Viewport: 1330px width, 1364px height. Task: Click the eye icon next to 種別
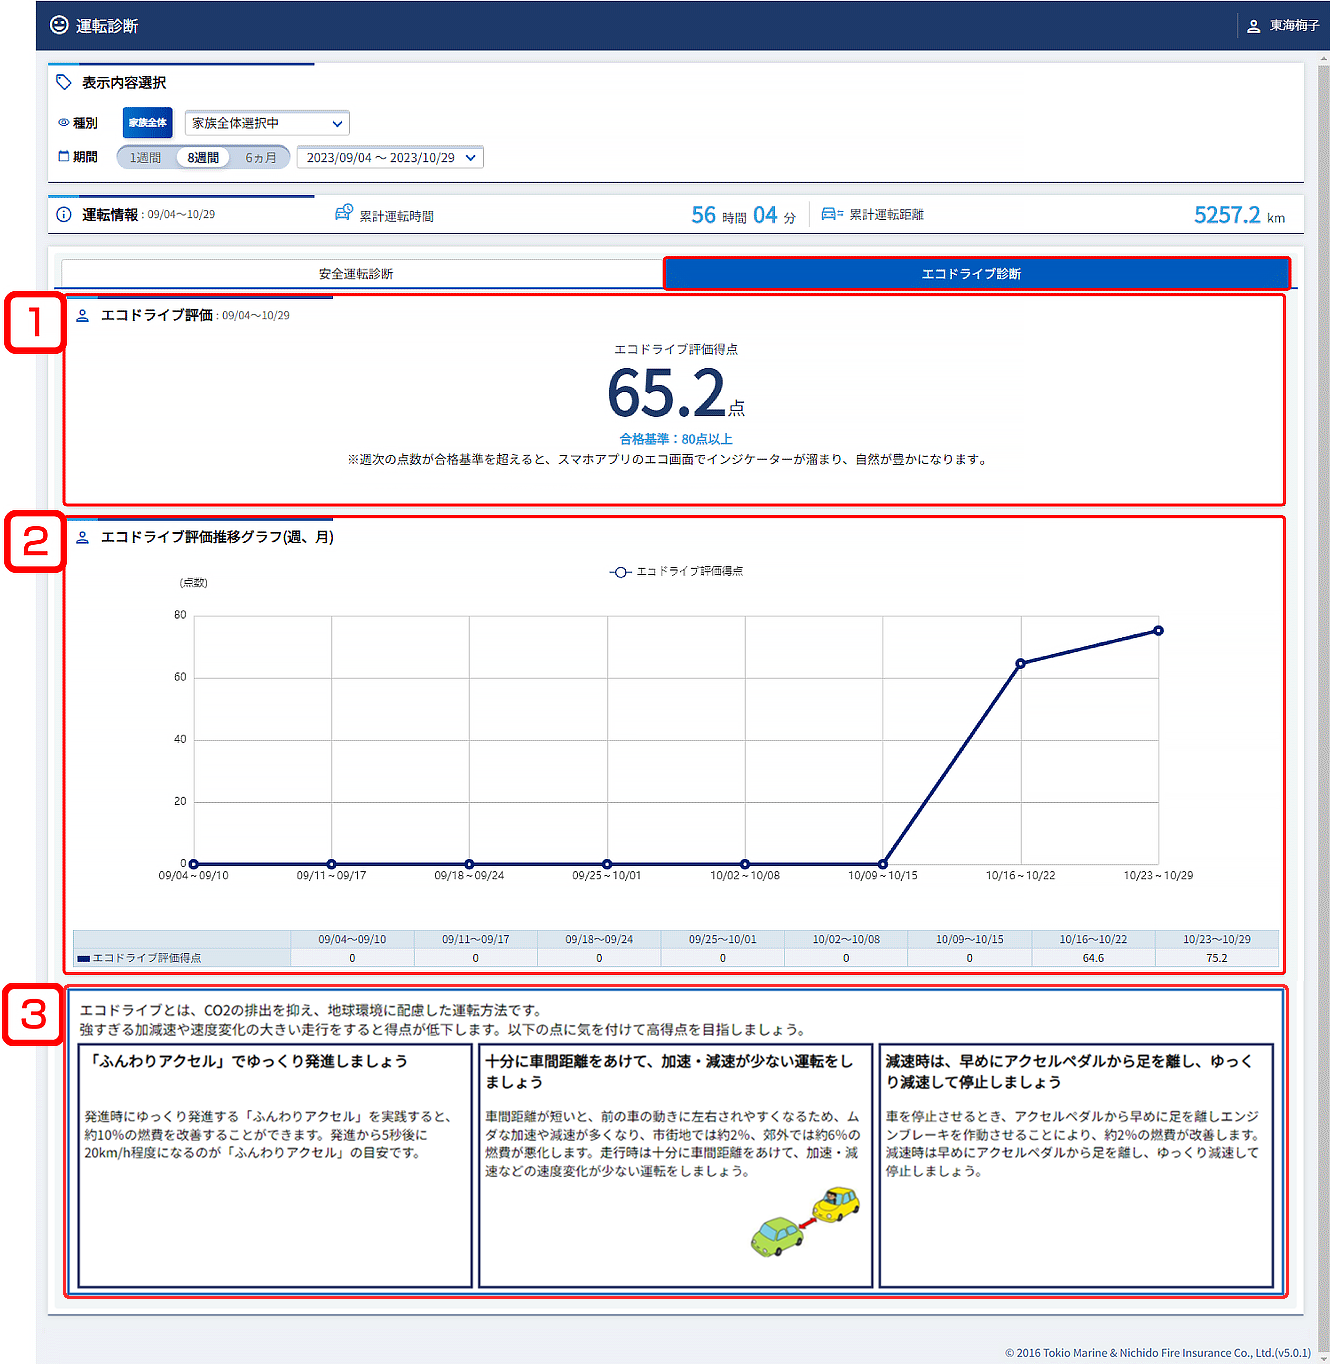(64, 123)
